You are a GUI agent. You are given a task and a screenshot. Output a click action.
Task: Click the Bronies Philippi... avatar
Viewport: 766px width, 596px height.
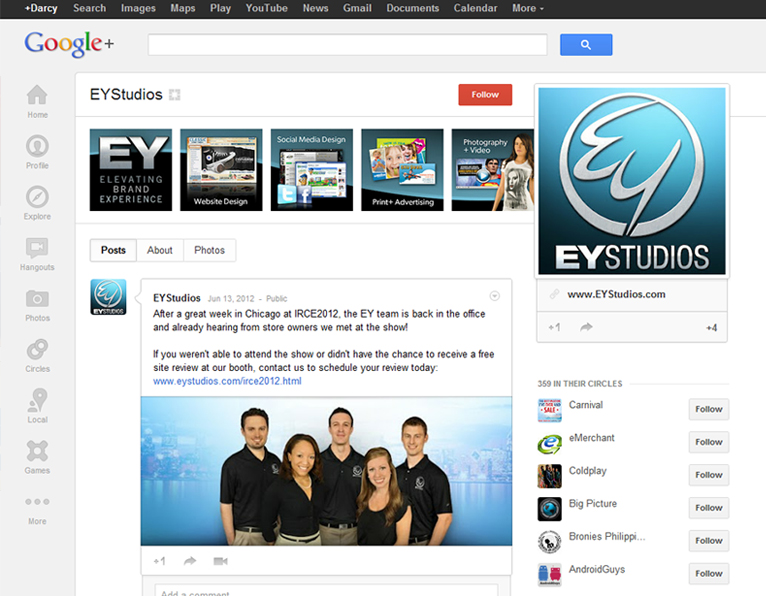(x=550, y=542)
